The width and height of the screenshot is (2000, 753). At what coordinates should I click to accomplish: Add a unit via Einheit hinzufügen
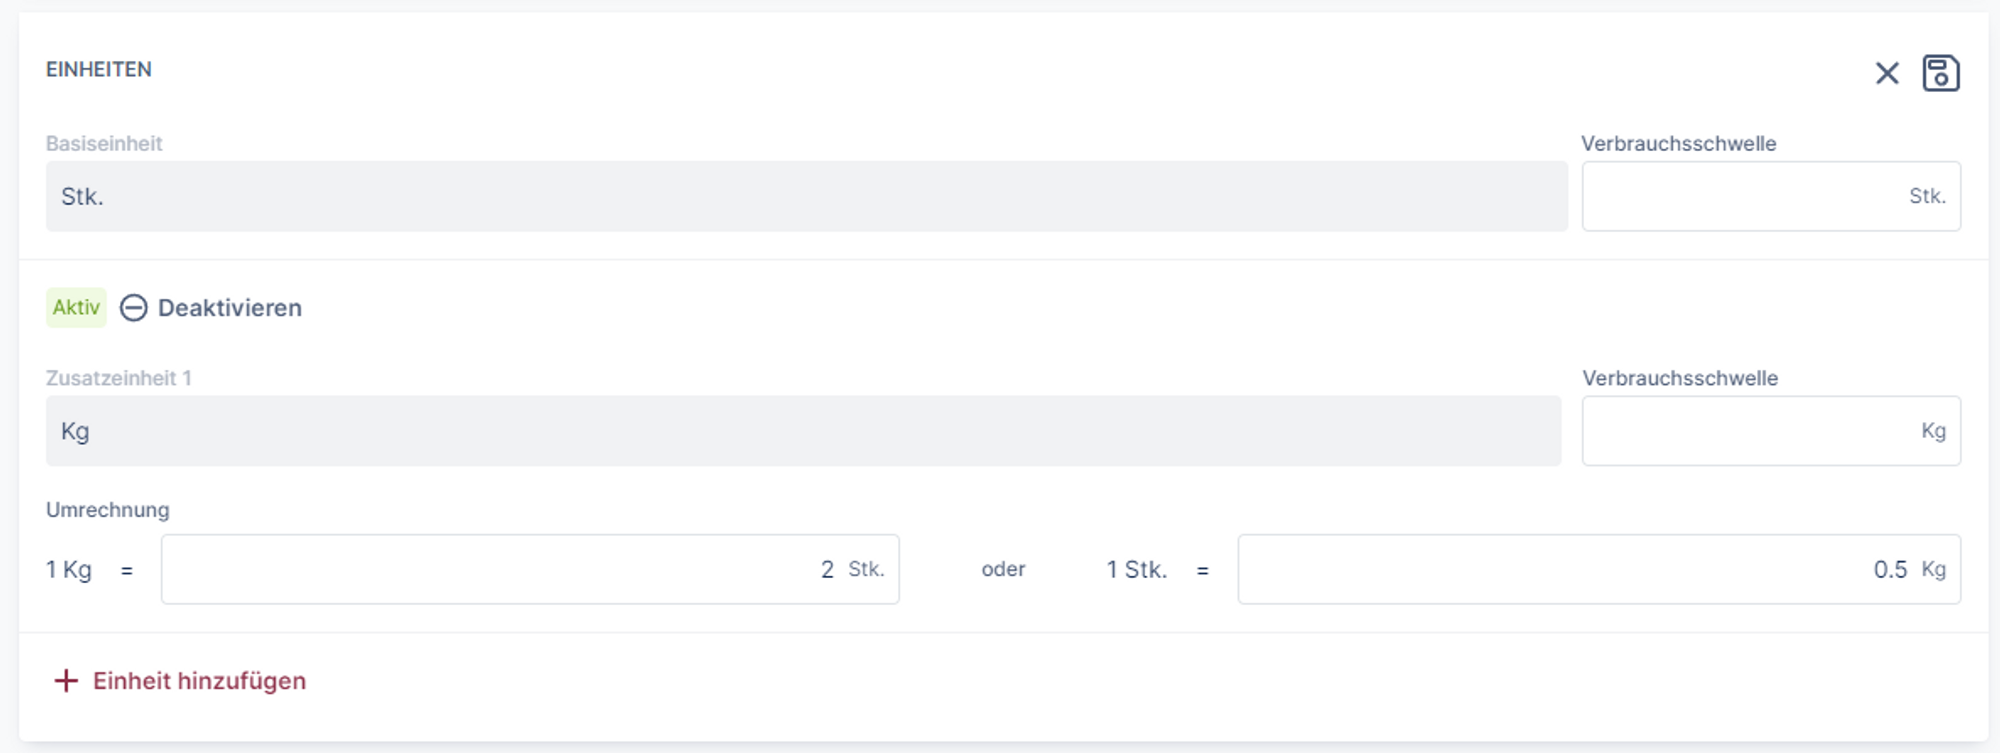pos(199,681)
